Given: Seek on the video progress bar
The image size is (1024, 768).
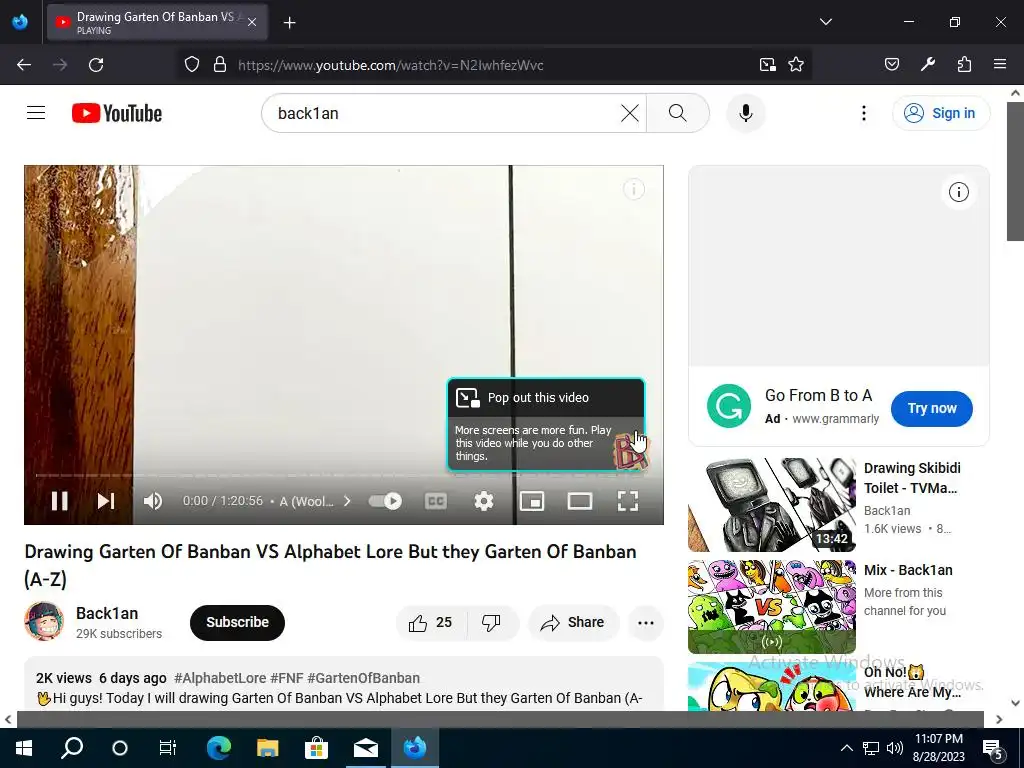Looking at the screenshot, I should click(344, 475).
